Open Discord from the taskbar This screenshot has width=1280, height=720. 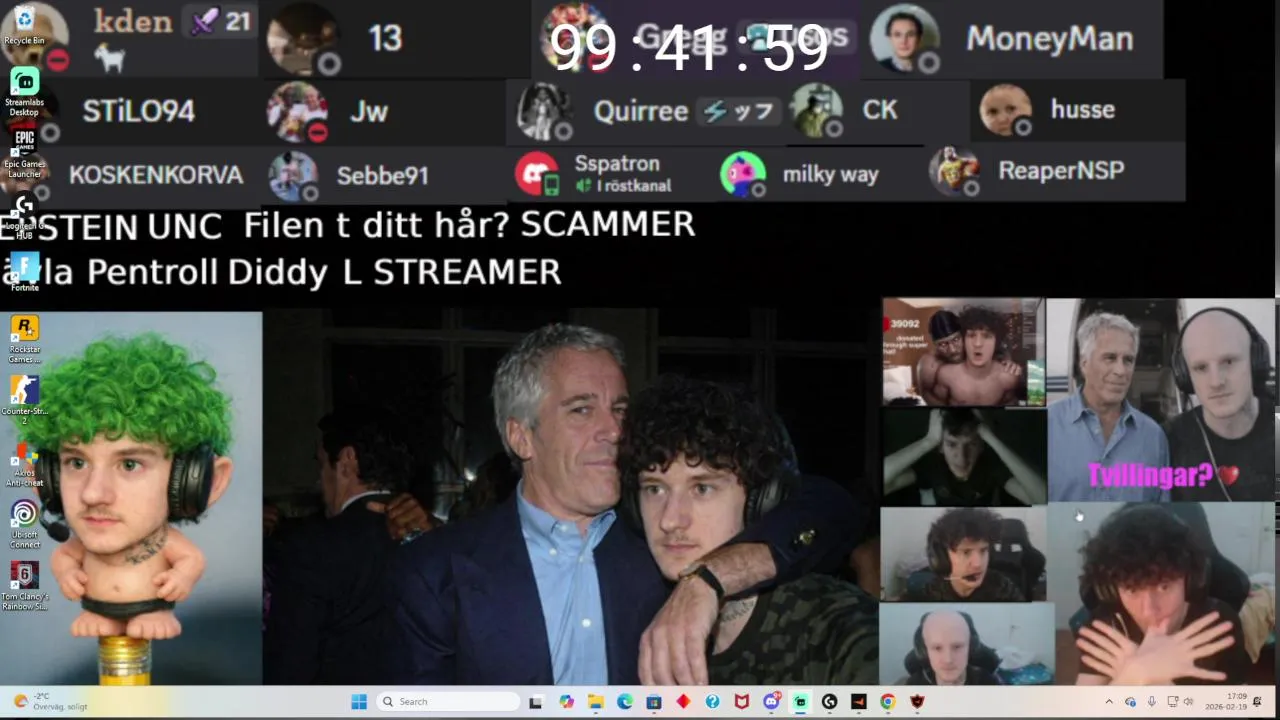[771, 702]
